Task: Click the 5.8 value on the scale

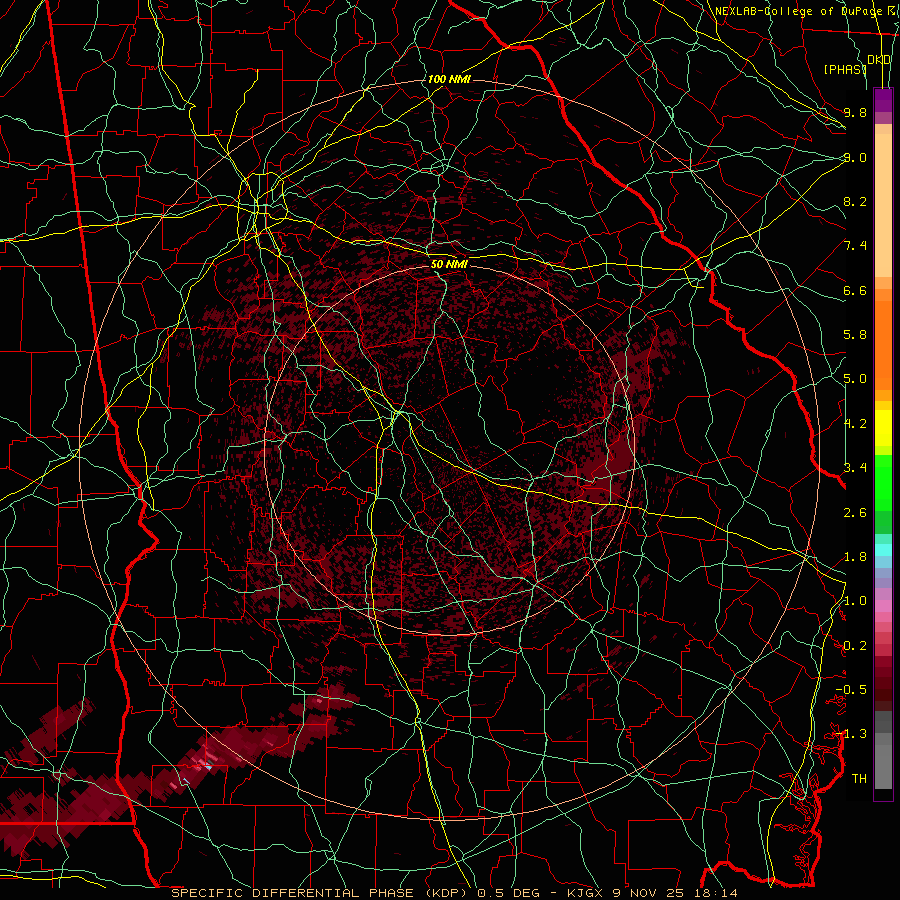Action: click(x=855, y=335)
